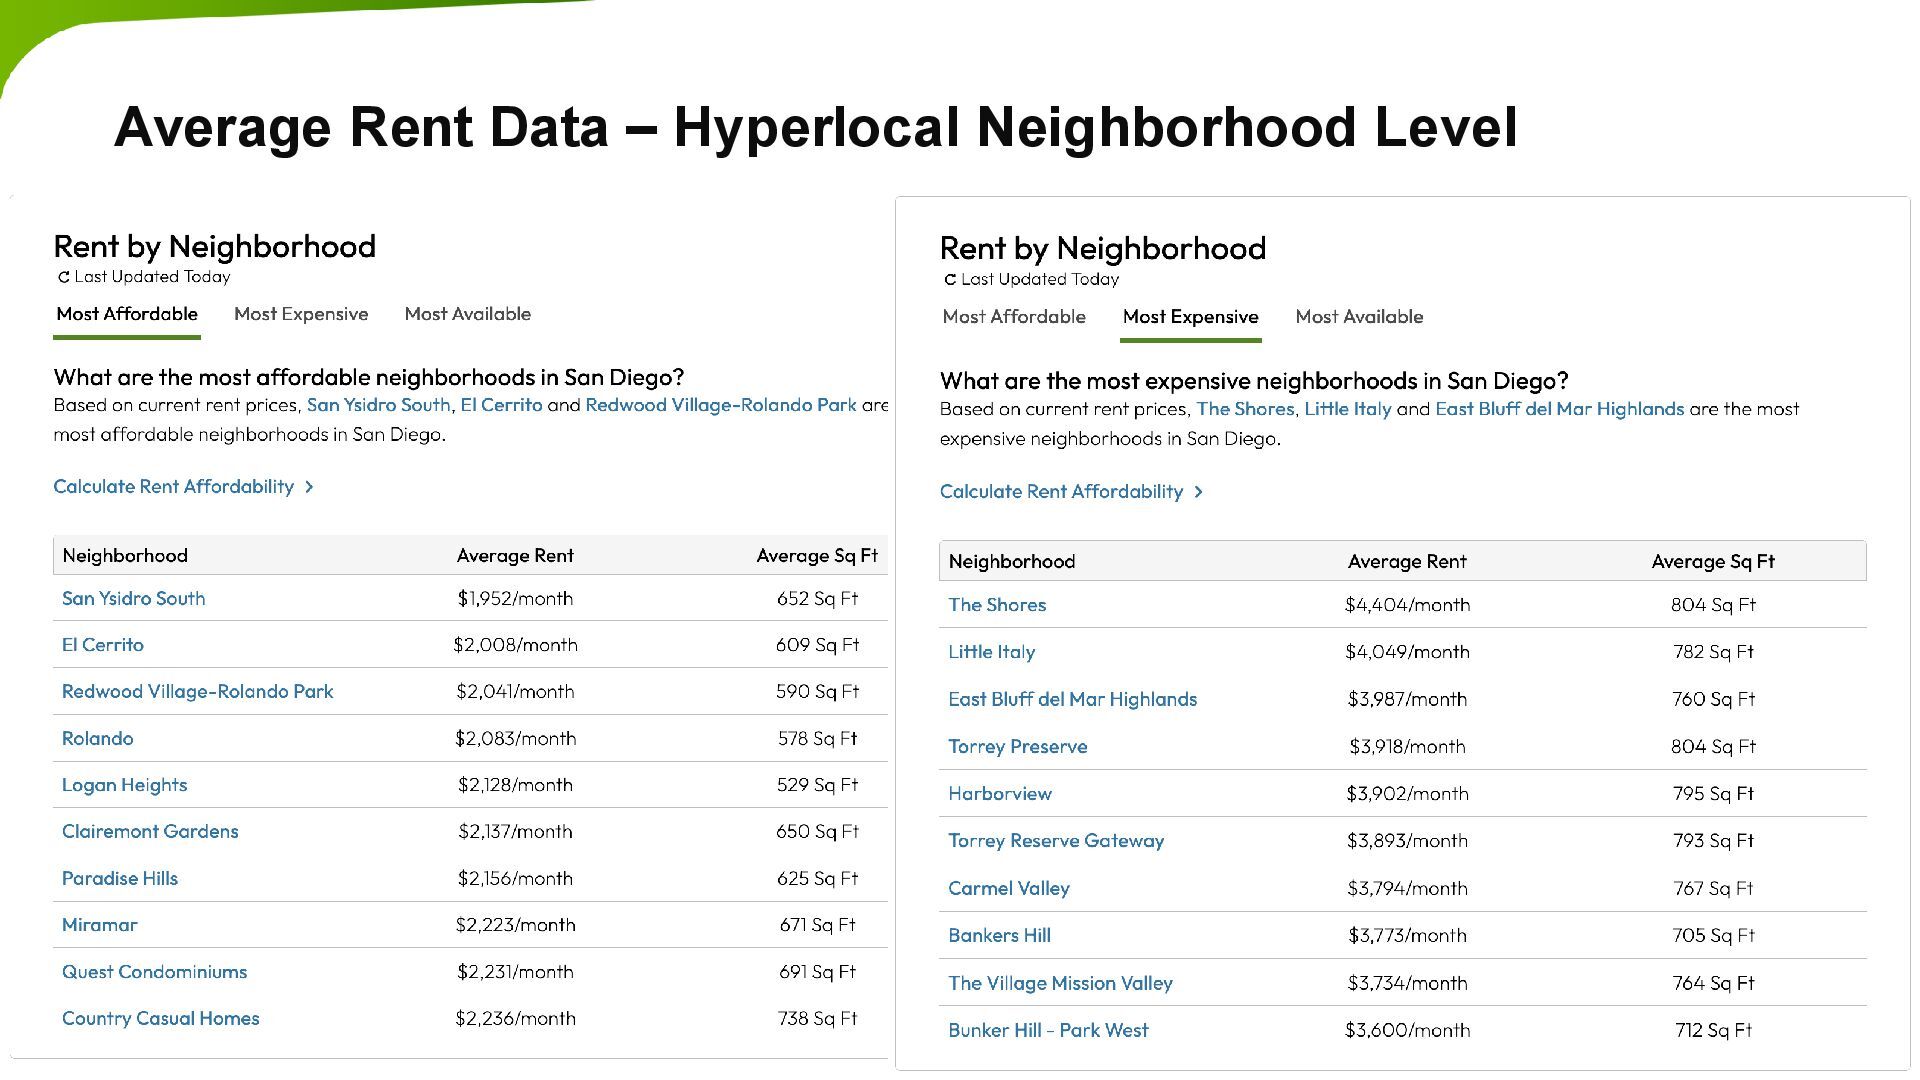Switch to Most Expensive tab in left panel

[301, 314]
